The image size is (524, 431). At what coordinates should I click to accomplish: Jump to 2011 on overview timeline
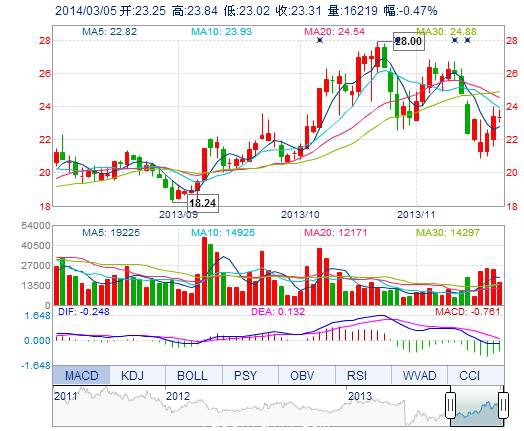point(66,396)
